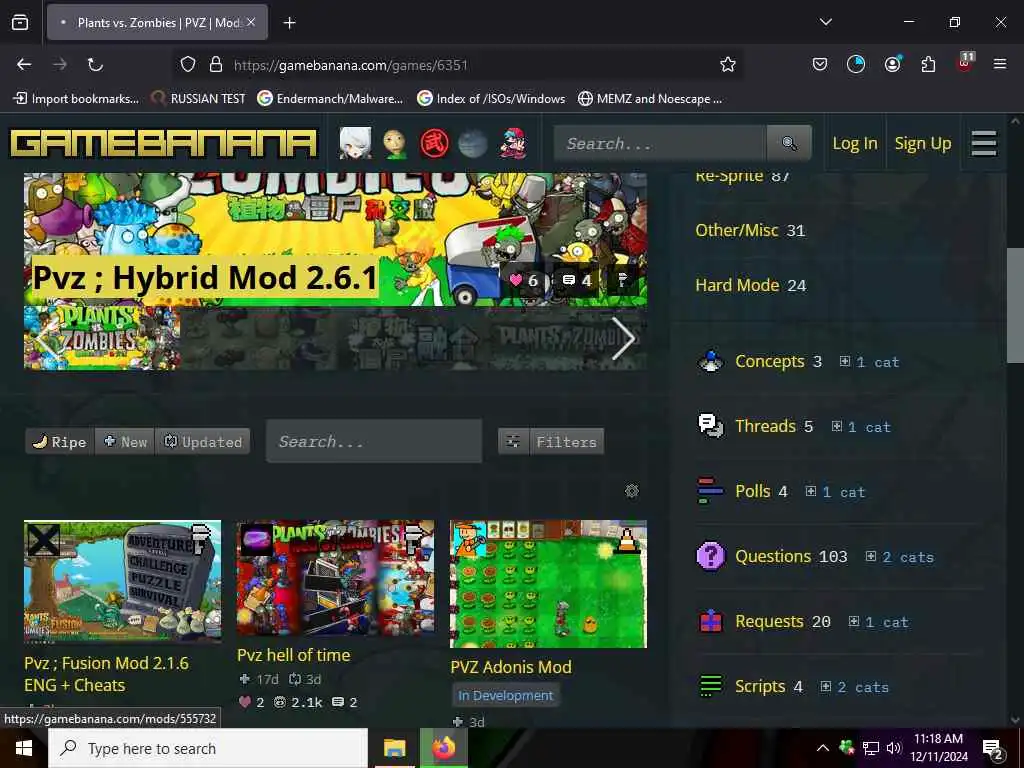Screen dimensions: 1024x768
Task: Open the Pvz hell of time title link
Action: pos(293,655)
